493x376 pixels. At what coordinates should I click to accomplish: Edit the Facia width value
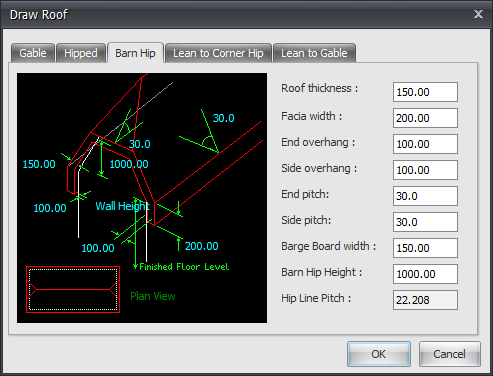tap(425, 118)
